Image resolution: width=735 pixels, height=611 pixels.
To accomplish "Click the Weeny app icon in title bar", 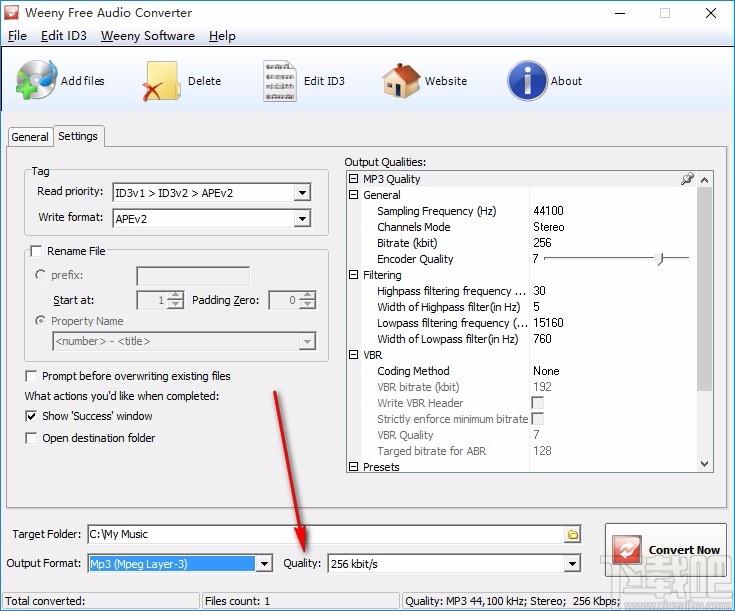I will click(11, 13).
